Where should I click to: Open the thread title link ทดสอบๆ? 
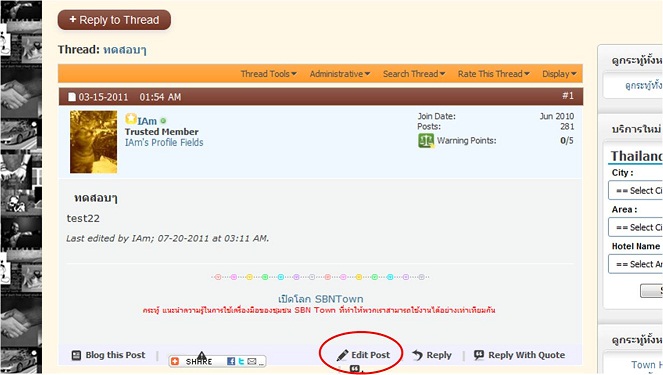pyautogui.click(x=125, y=50)
